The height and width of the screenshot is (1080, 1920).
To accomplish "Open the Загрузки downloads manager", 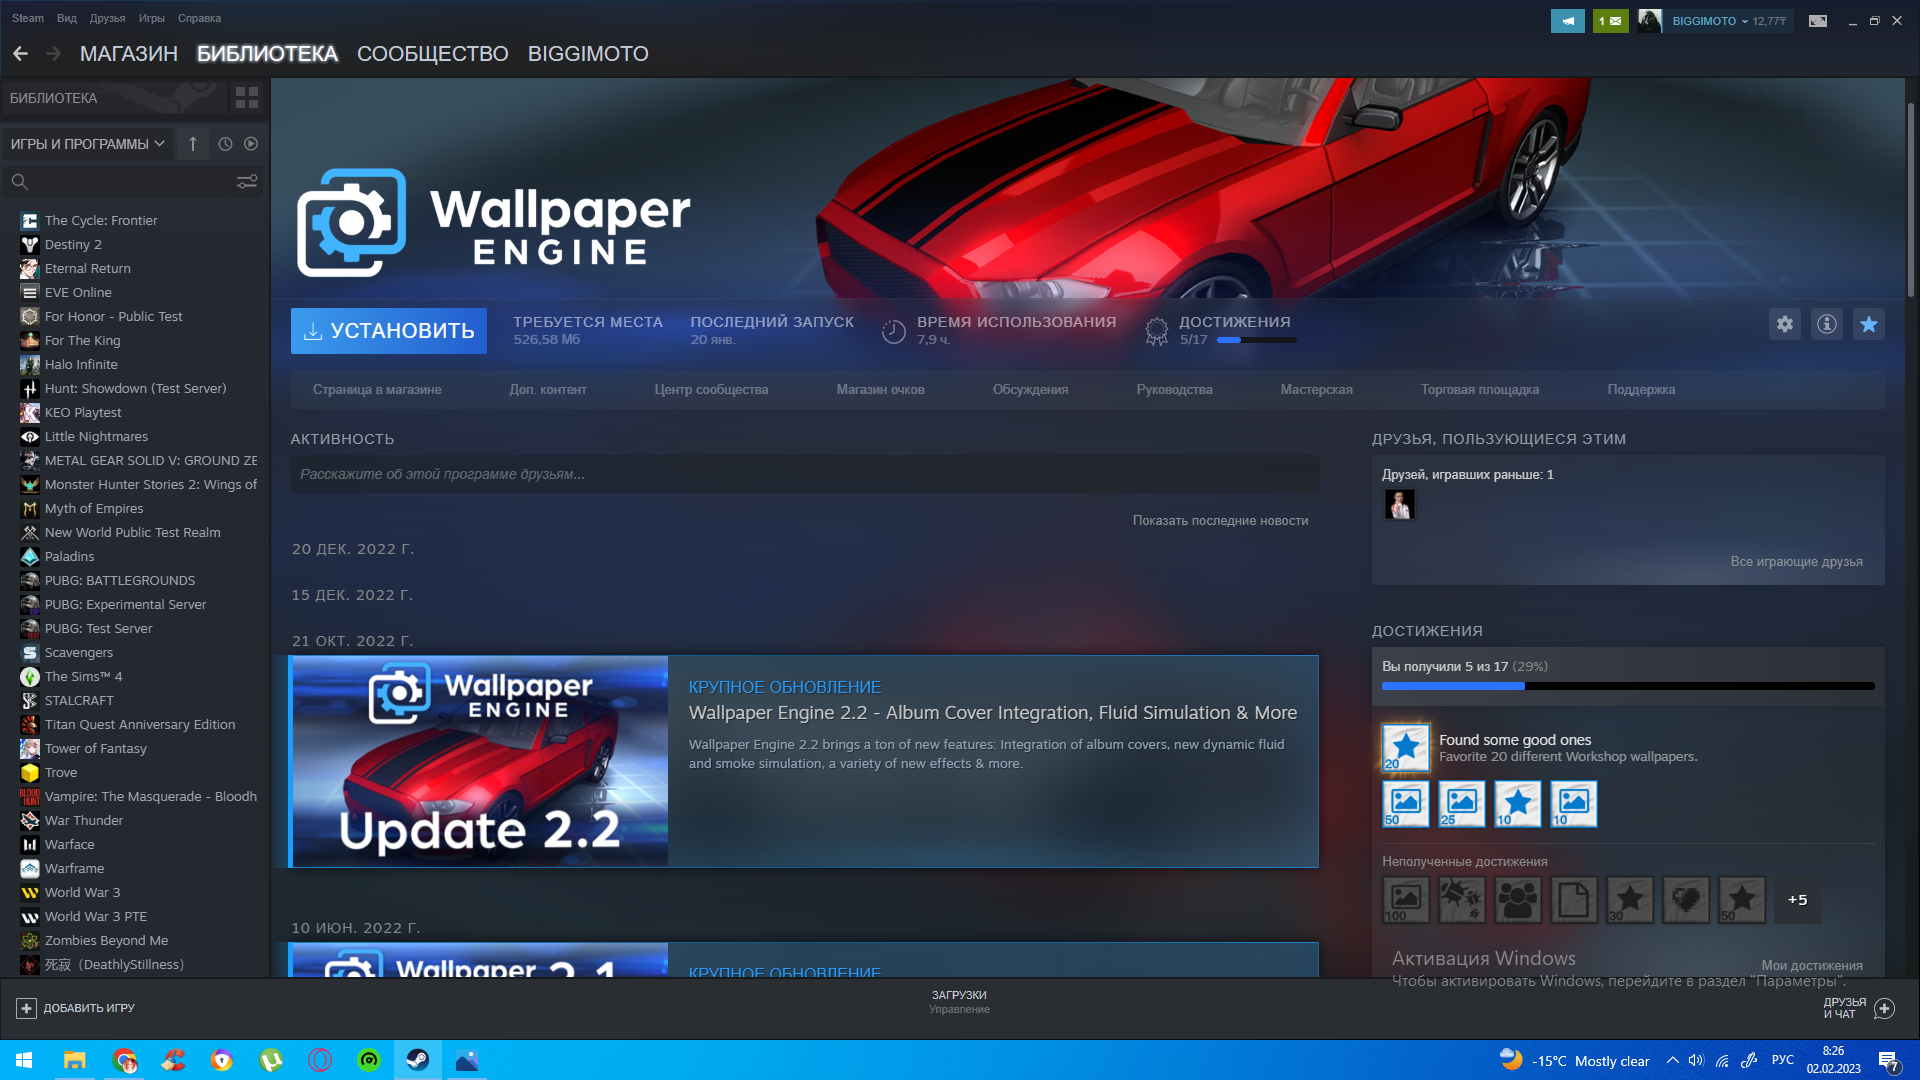I will 959,1001.
